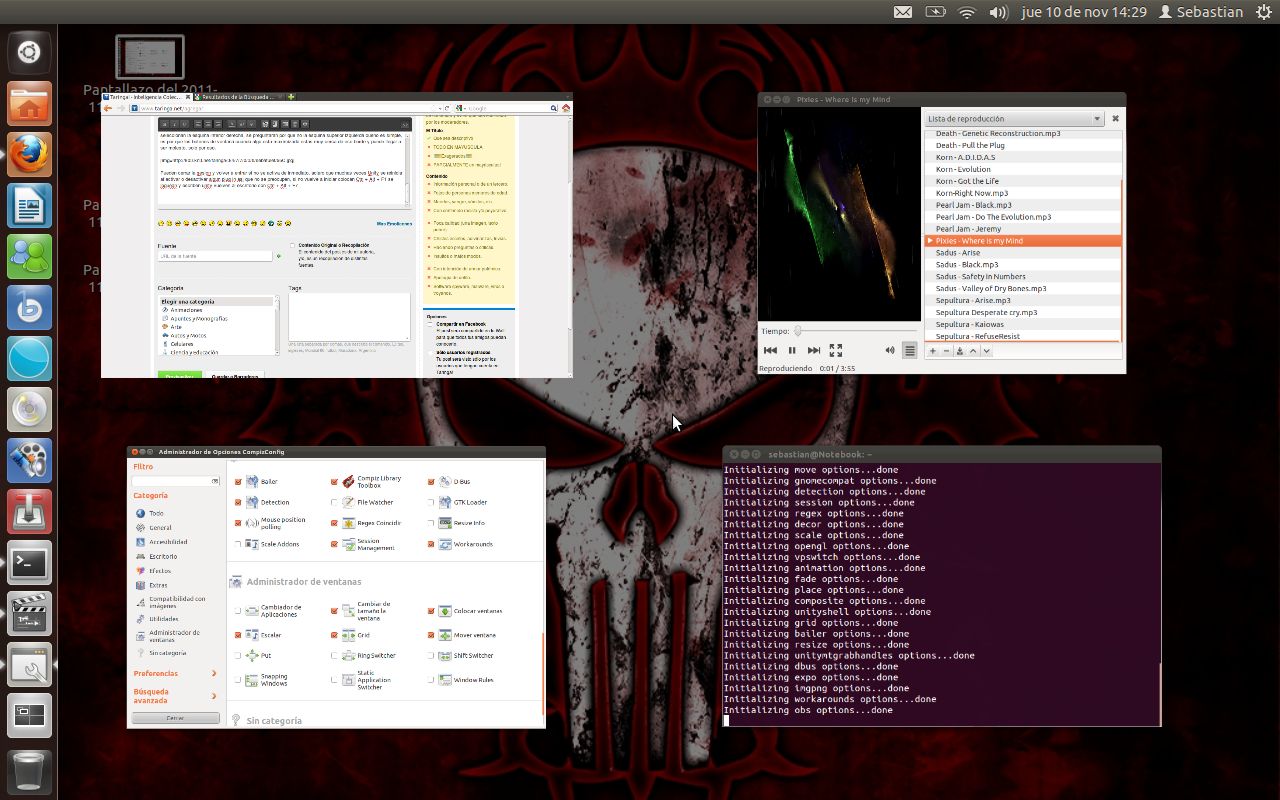Open the Colocar ventanas plugin settings

[x=470, y=610]
